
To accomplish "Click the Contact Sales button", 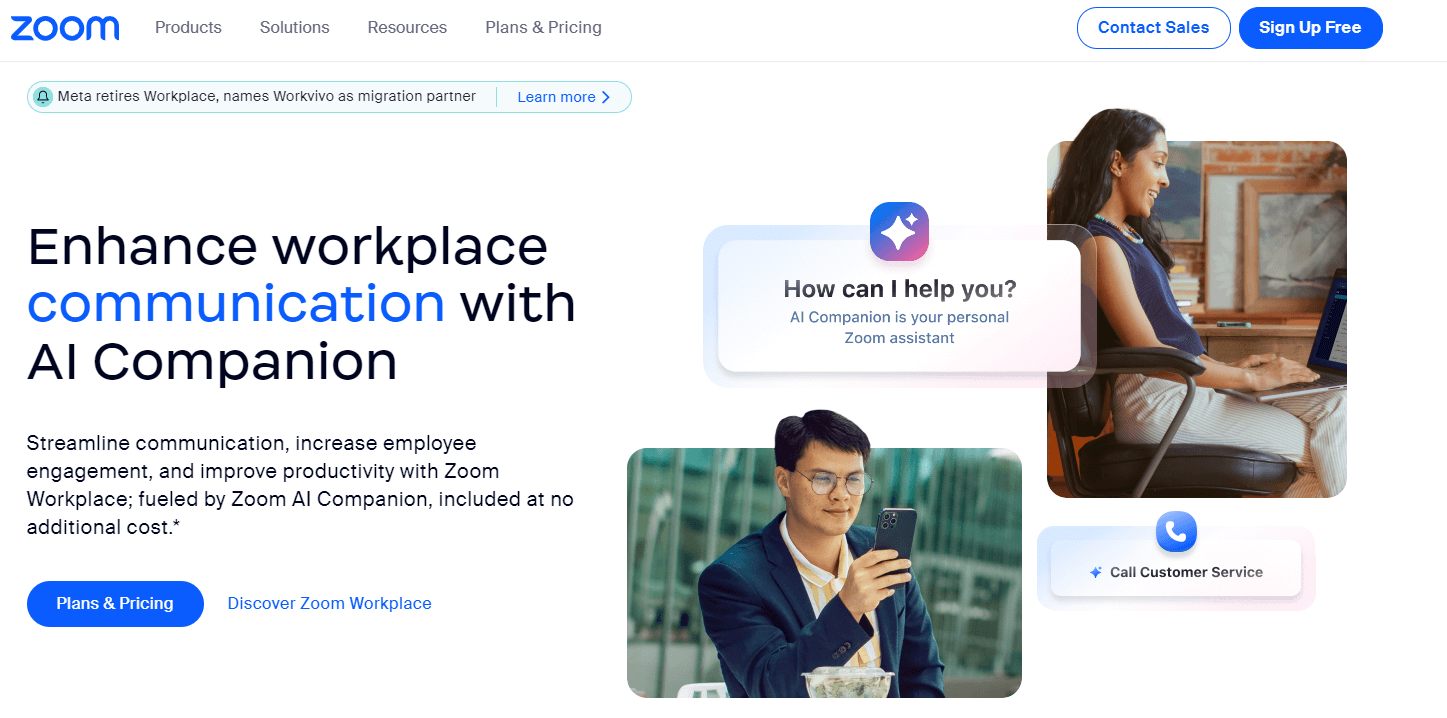I will pyautogui.click(x=1153, y=28).
